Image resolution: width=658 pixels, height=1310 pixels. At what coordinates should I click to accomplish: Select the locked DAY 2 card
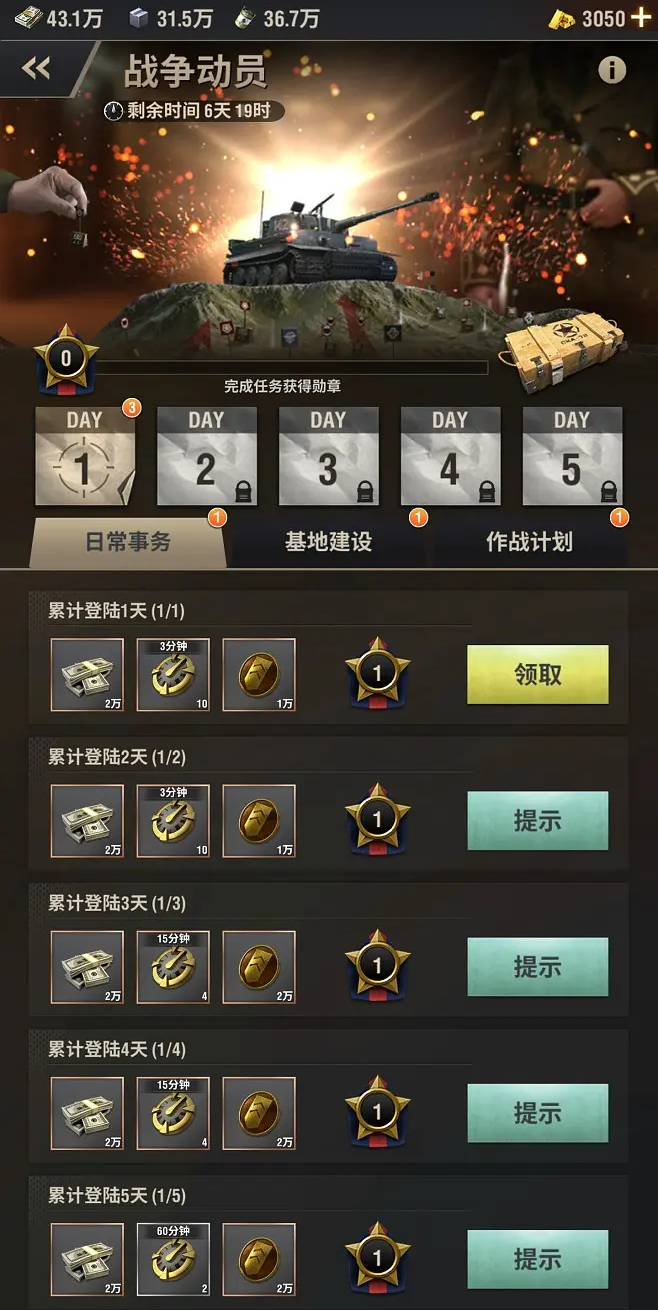206,456
